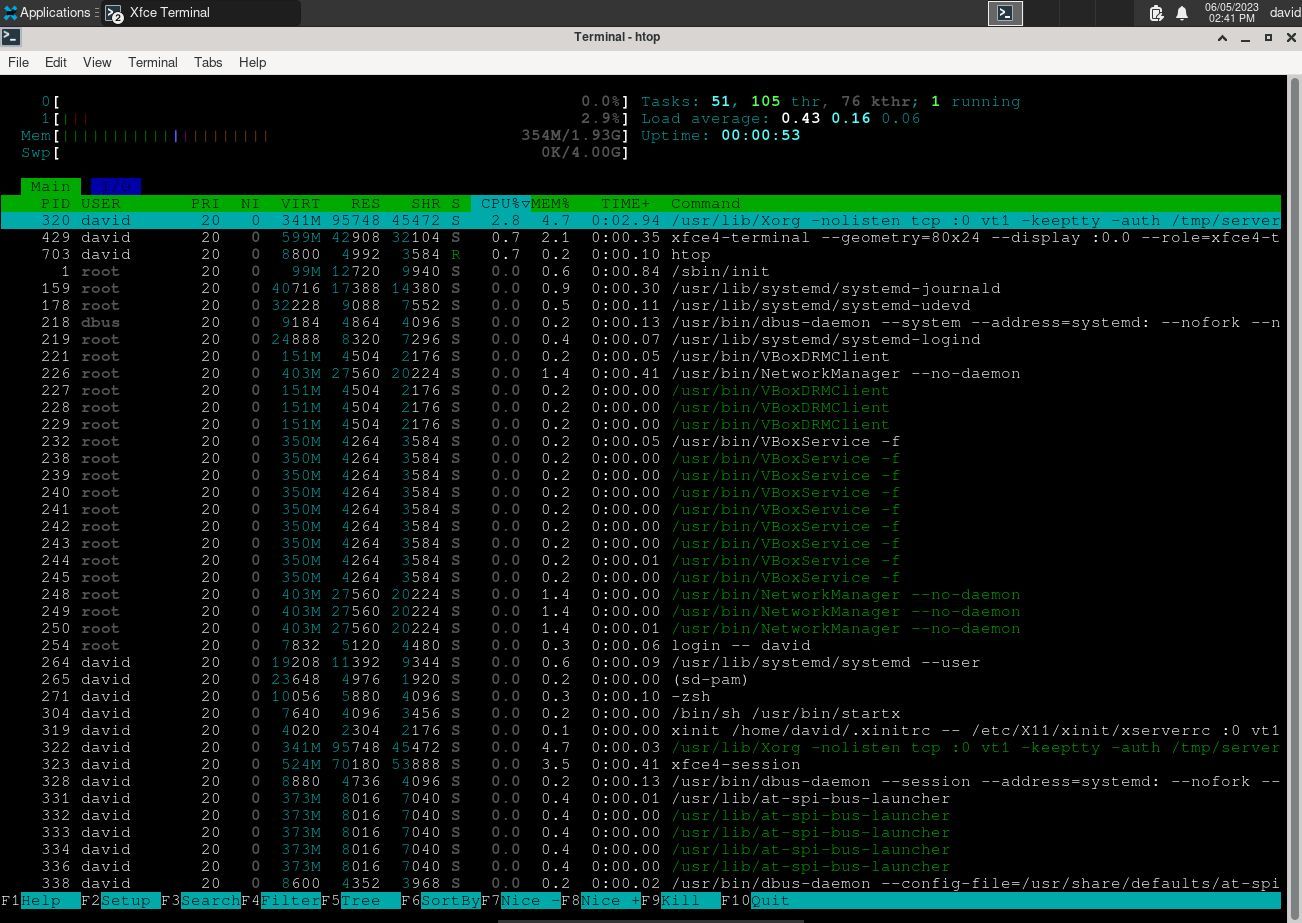Select the /bin/sh startx process row
Screen dimensions: 1302x923
coord(640,713)
